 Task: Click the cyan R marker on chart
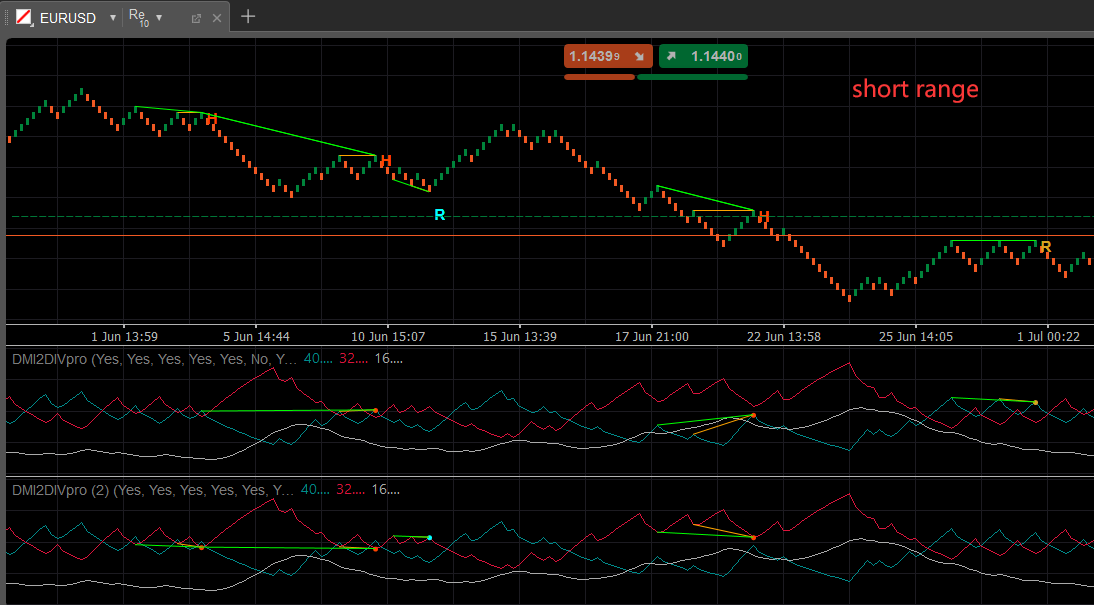click(x=440, y=215)
